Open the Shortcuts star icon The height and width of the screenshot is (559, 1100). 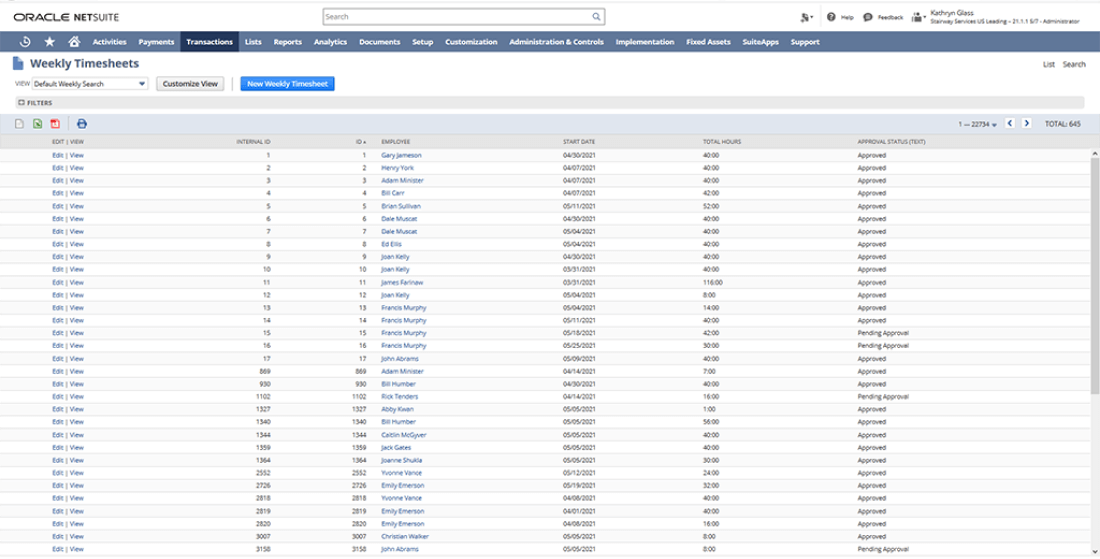[x=50, y=42]
